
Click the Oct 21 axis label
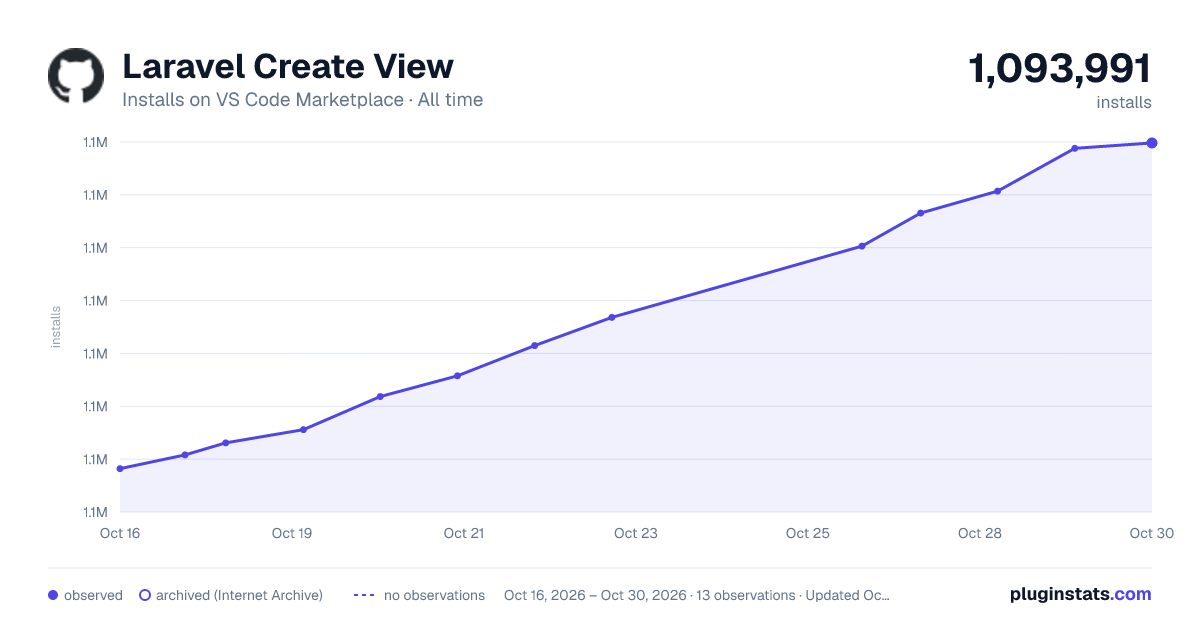[x=464, y=533]
